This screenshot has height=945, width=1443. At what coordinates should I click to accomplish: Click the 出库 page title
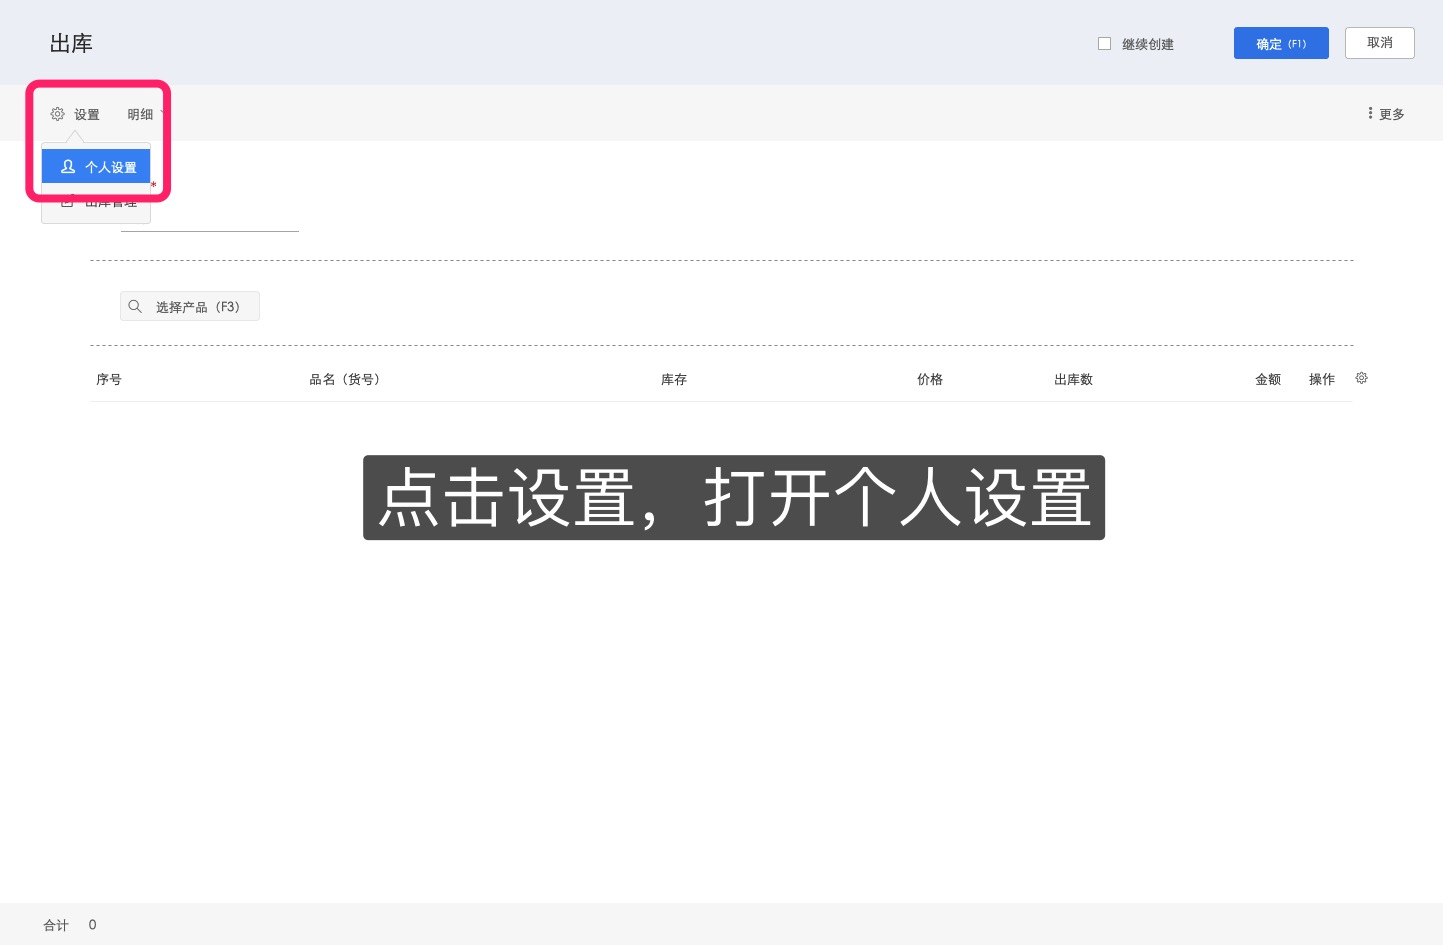(x=71, y=43)
